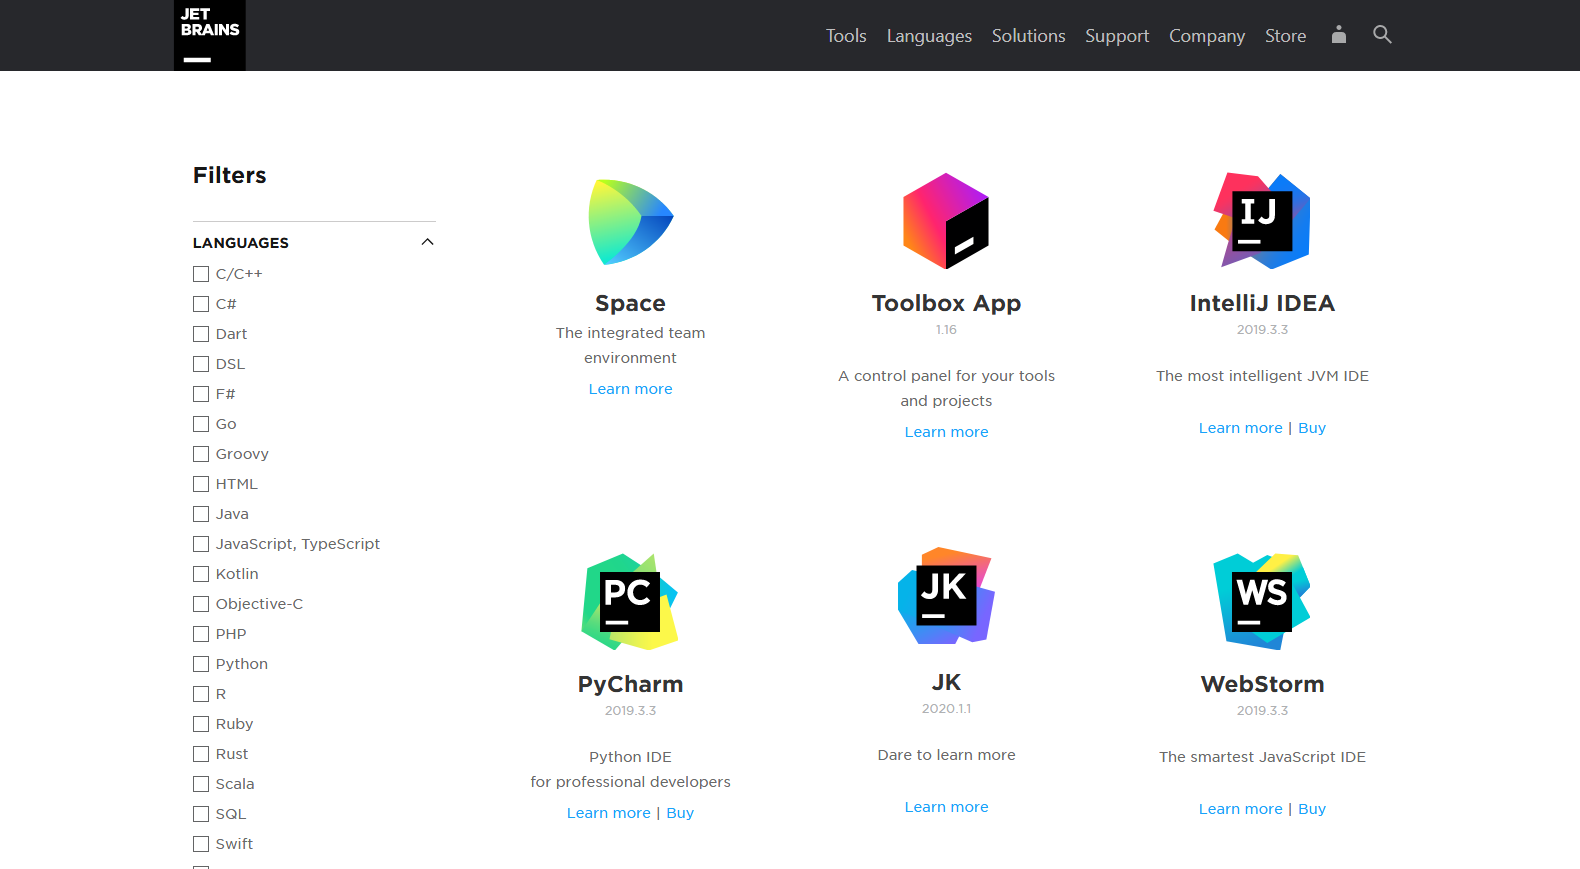
Task: Open Learn more for IntelliJ IDEA
Action: pyautogui.click(x=1240, y=428)
